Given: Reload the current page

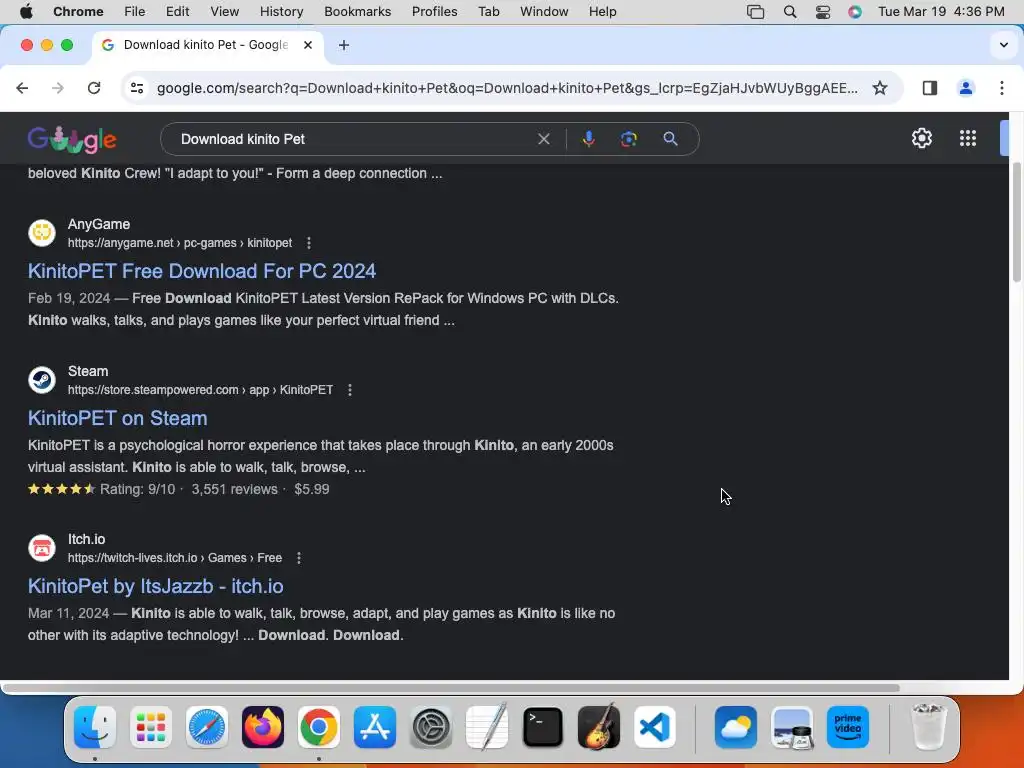Looking at the screenshot, I should click(94, 88).
